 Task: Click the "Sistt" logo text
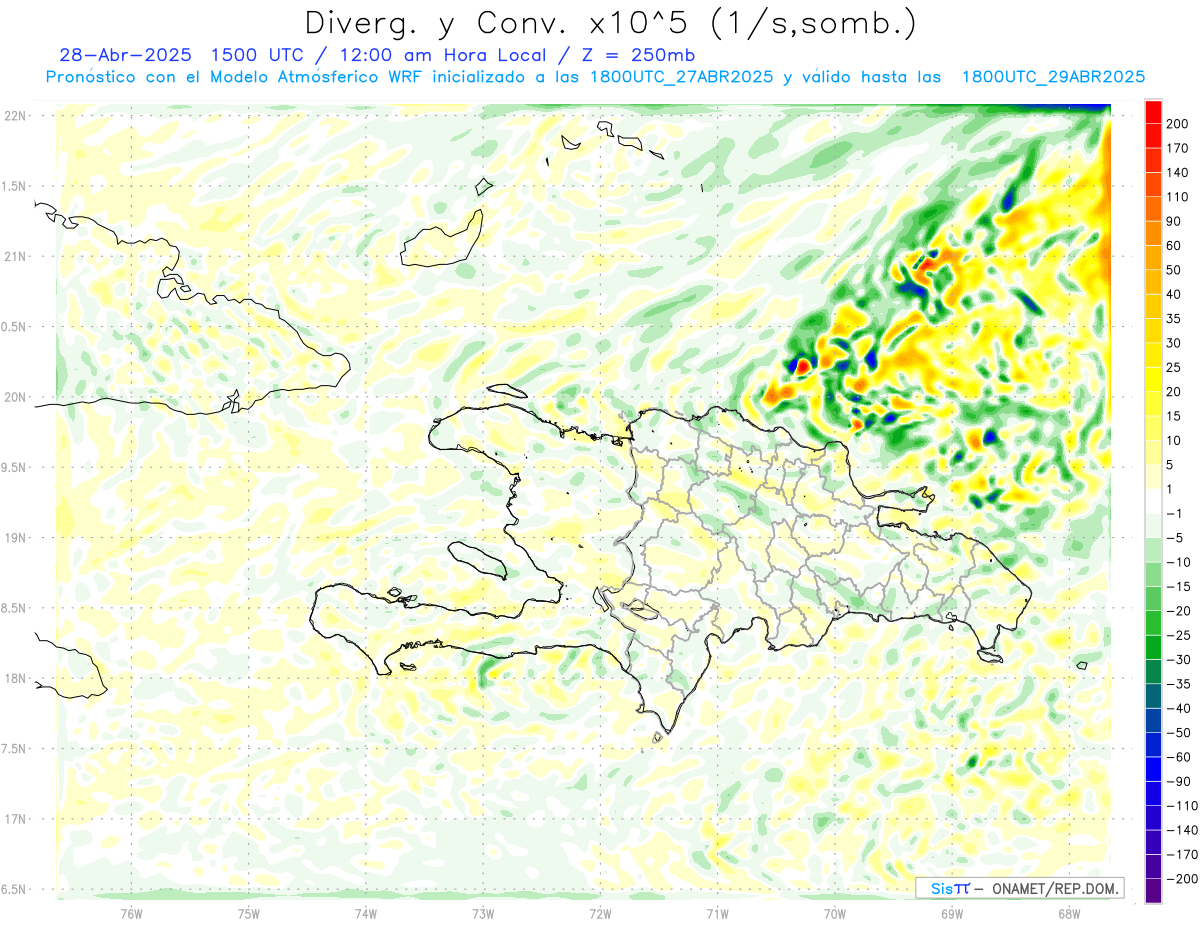pyautogui.click(x=950, y=888)
